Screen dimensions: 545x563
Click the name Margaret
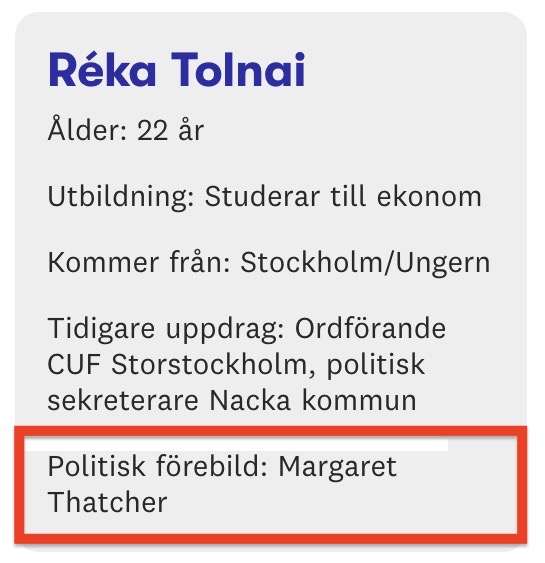point(337,467)
